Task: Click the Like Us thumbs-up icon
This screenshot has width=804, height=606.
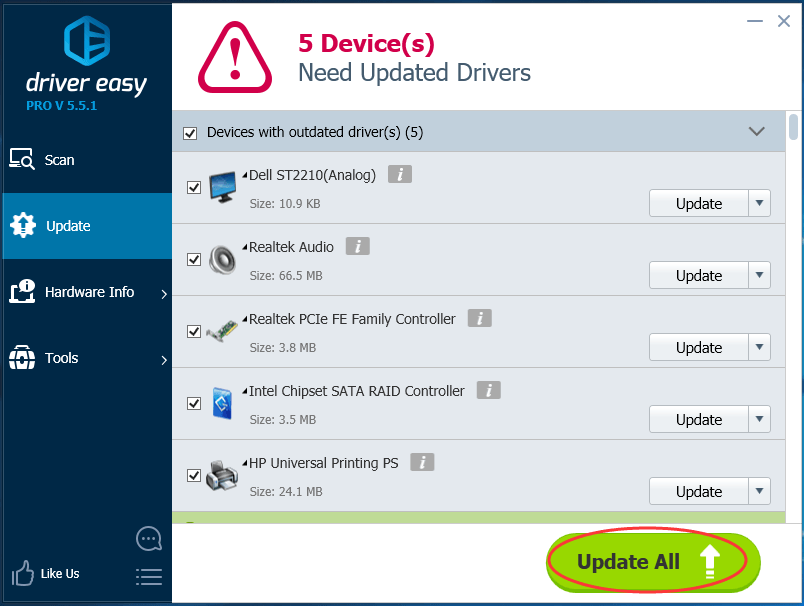Action: pos(23,573)
